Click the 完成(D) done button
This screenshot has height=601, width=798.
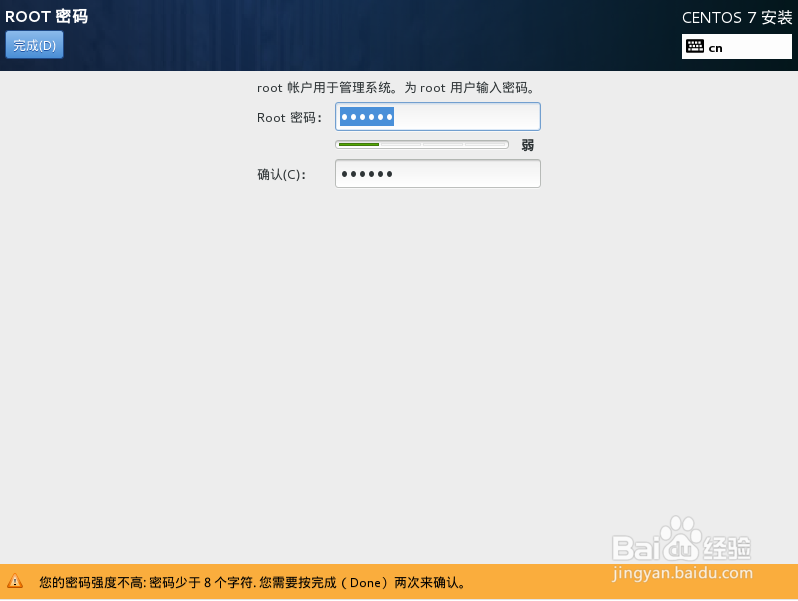coord(34,45)
